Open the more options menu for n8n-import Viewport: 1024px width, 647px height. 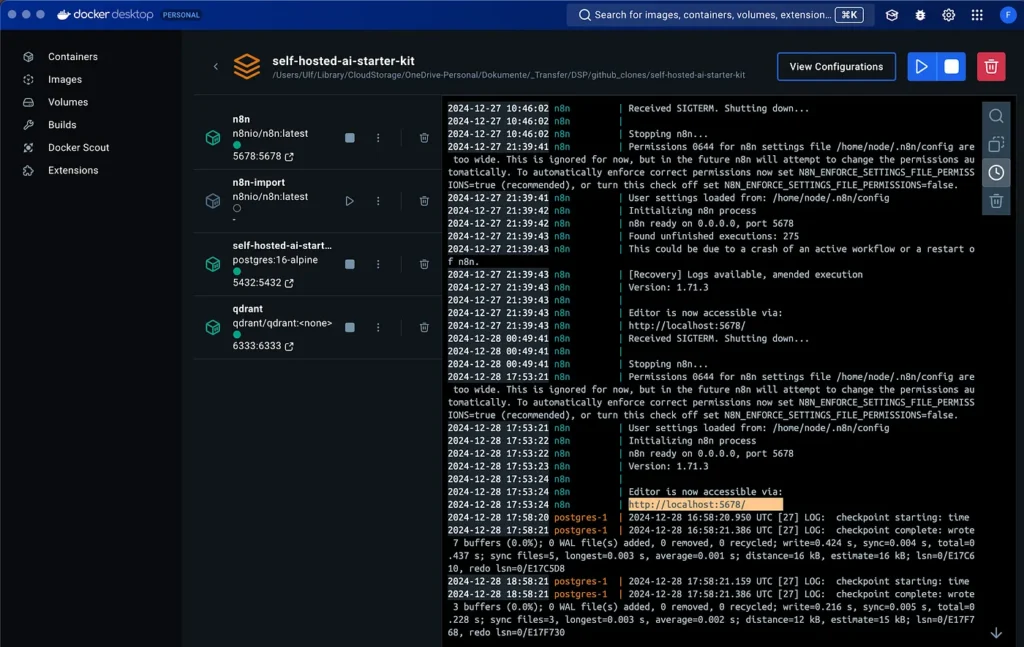click(x=378, y=201)
